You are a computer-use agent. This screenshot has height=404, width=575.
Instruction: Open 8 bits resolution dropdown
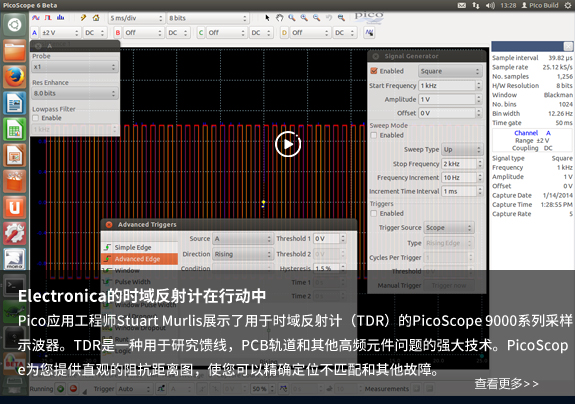[x=208, y=18]
